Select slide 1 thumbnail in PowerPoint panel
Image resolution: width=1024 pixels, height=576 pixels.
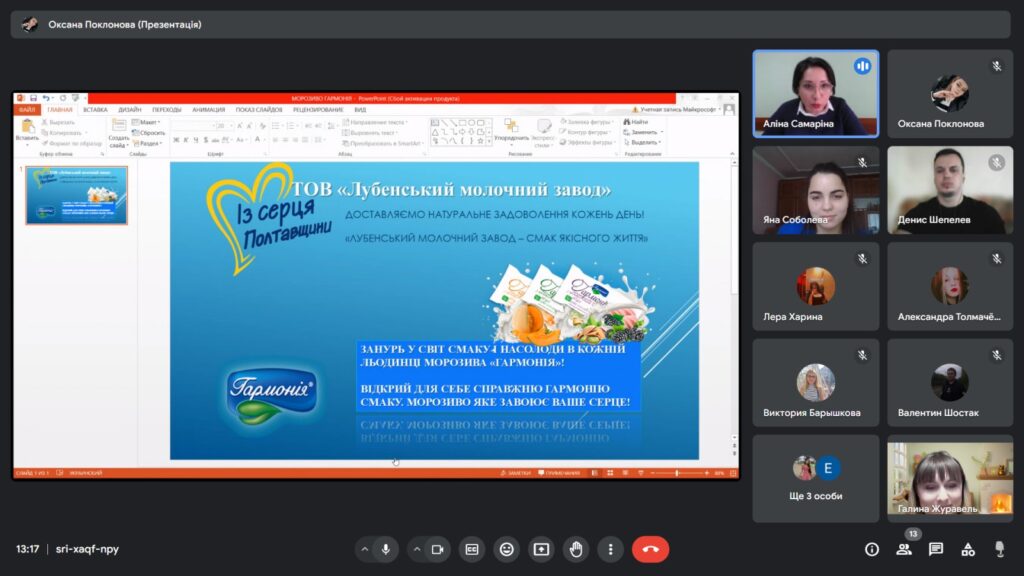(x=76, y=195)
